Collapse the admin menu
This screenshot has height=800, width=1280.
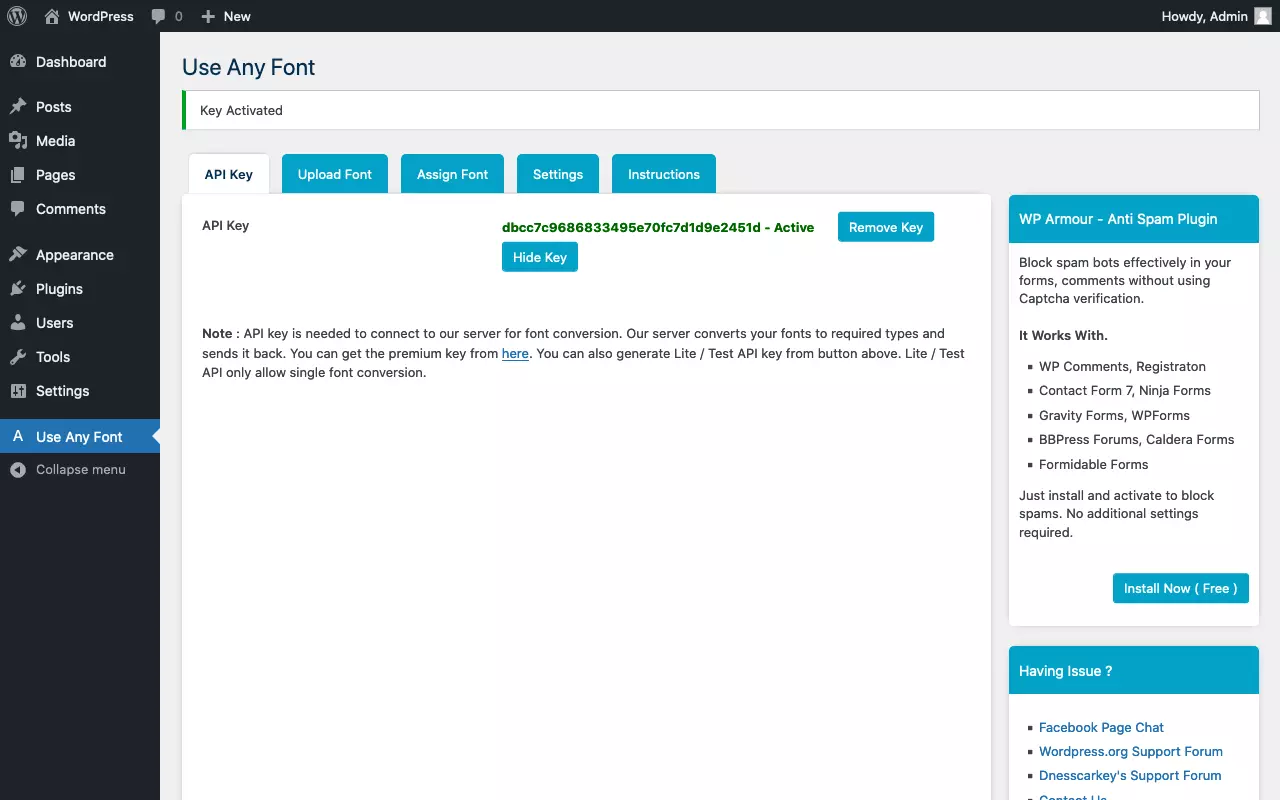[80, 470]
